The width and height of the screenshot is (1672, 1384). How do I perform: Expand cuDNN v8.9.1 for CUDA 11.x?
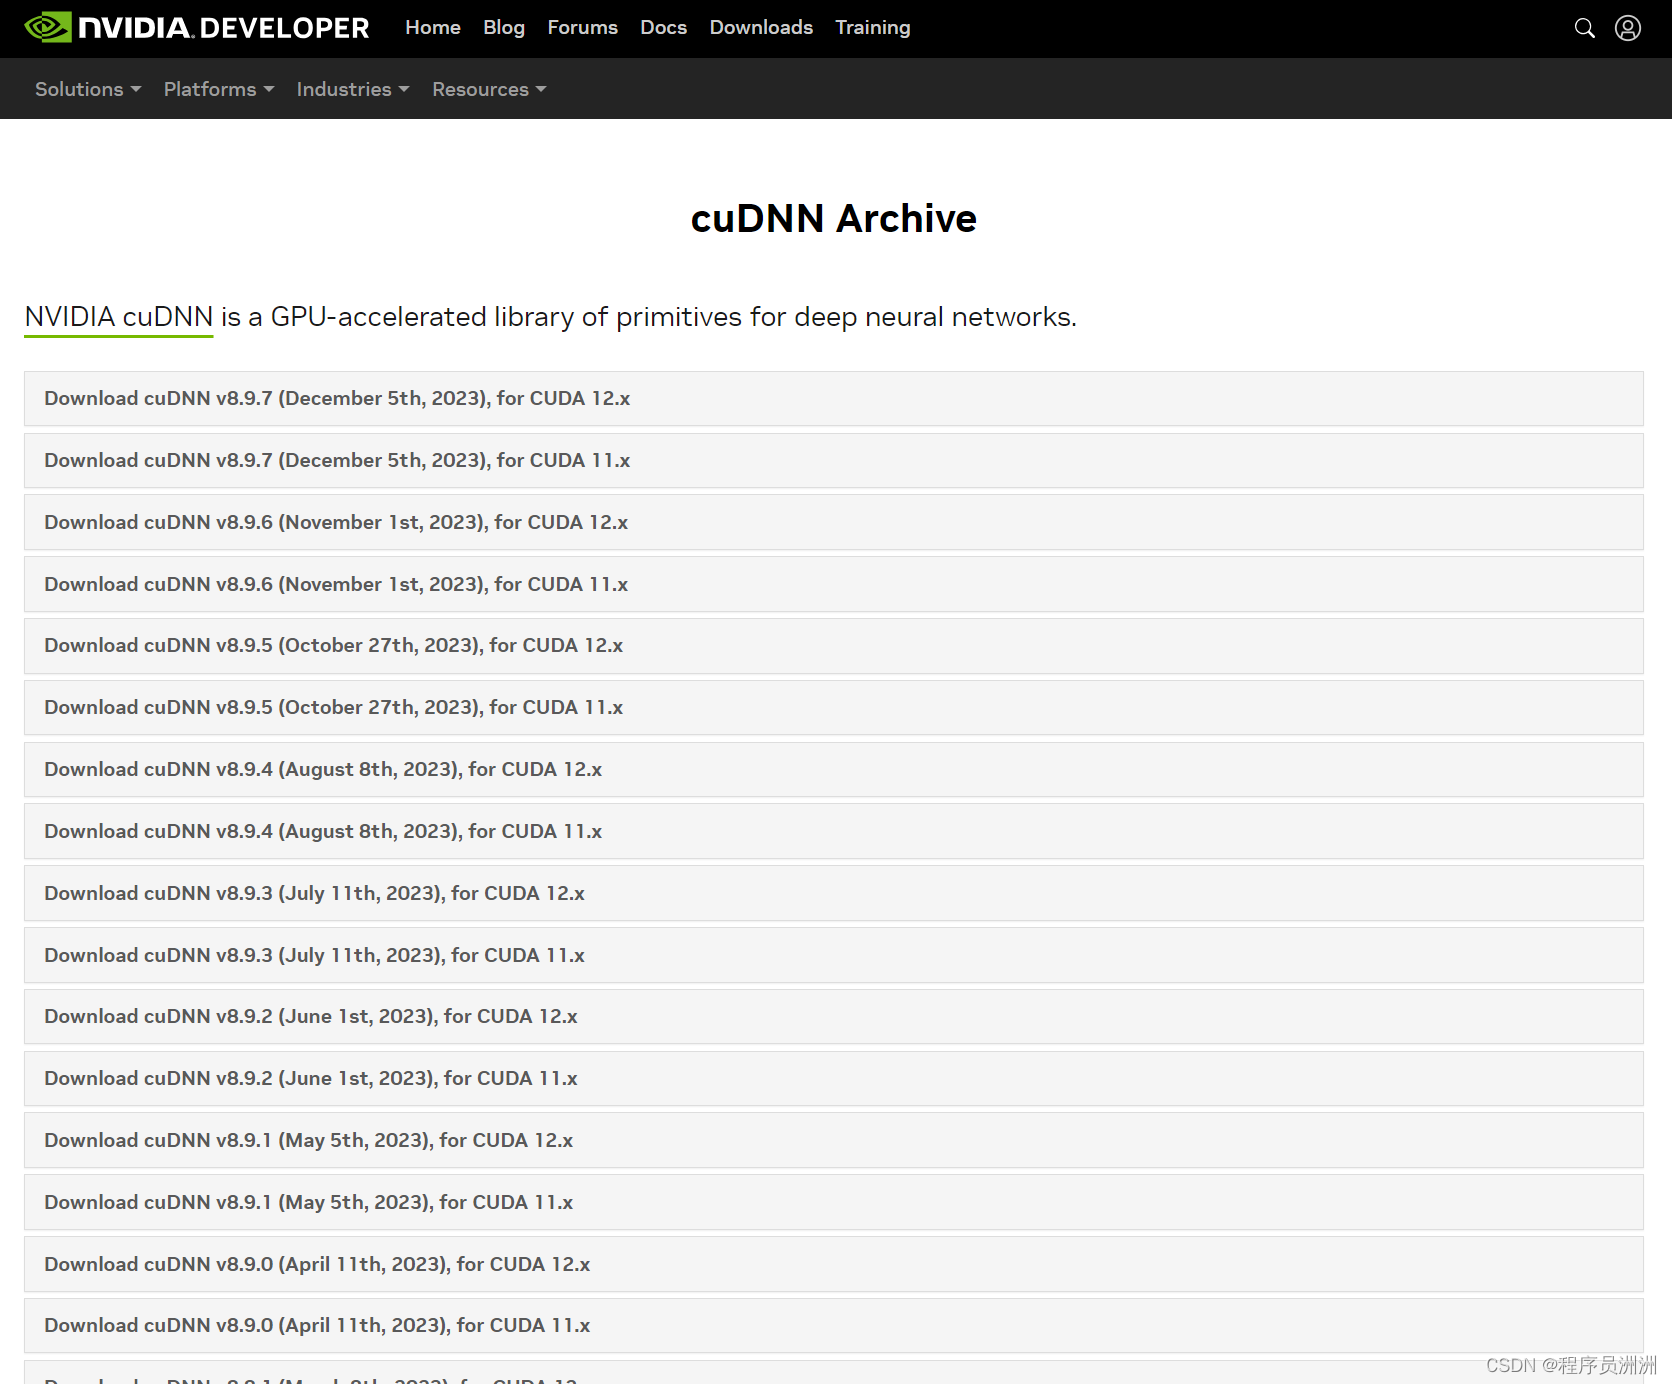click(834, 1202)
